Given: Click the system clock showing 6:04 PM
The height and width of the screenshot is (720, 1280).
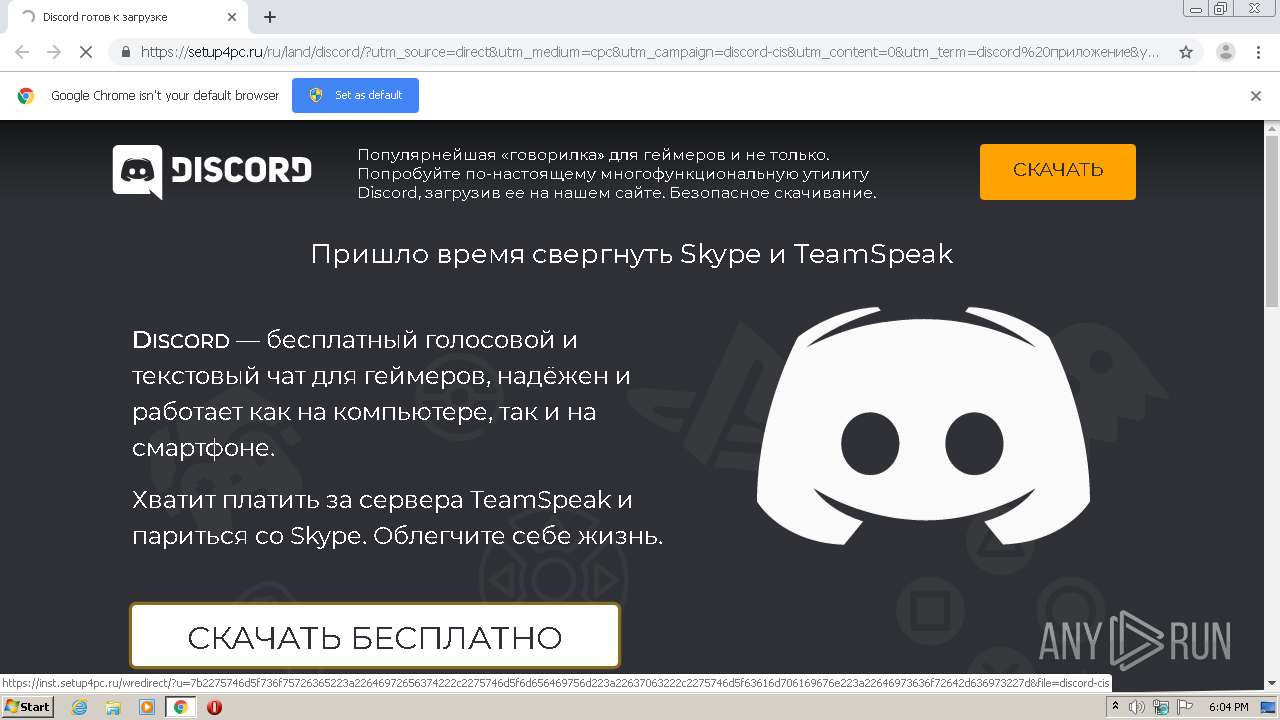Looking at the screenshot, I should (1228, 707).
